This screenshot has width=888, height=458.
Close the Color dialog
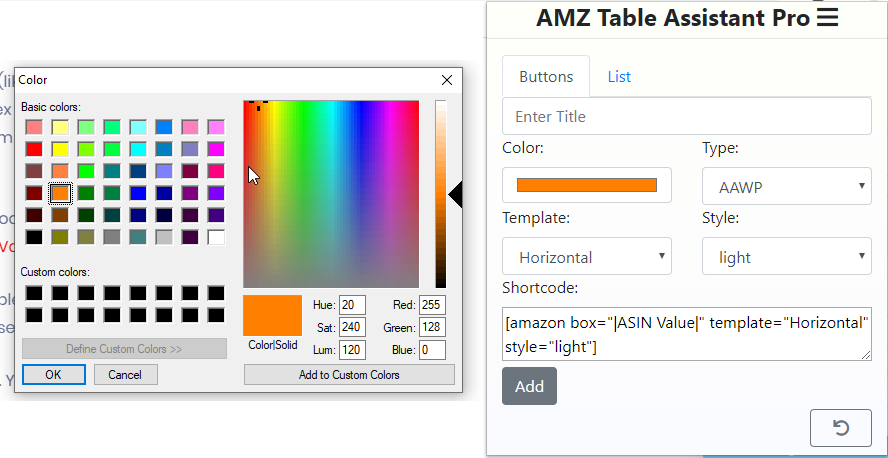[x=447, y=80]
